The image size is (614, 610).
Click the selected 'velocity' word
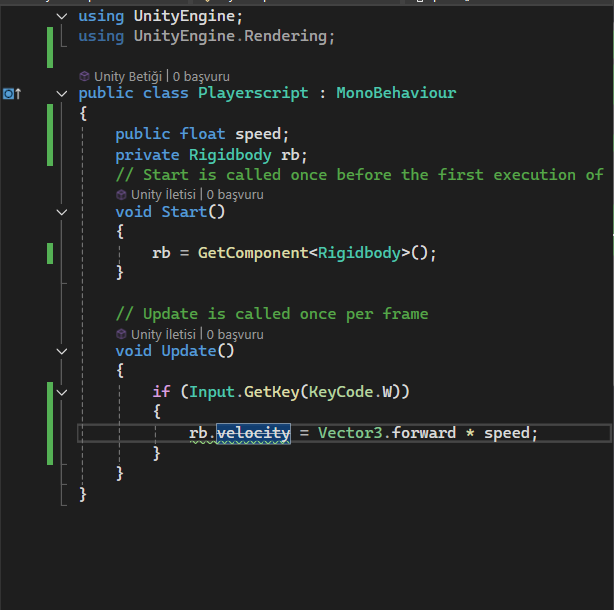tap(253, 433)
